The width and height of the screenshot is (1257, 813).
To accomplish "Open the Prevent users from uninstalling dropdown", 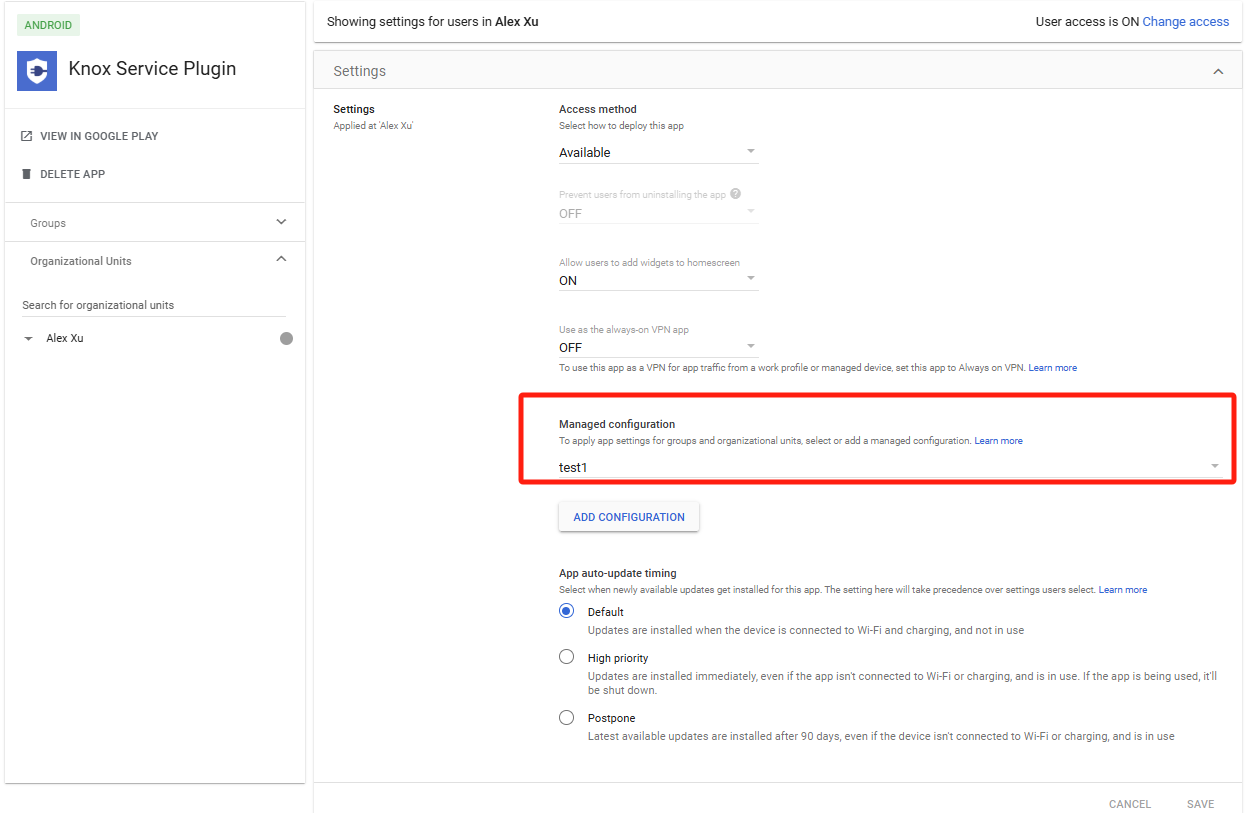I will pyautogui.click(x=658, y=213).
